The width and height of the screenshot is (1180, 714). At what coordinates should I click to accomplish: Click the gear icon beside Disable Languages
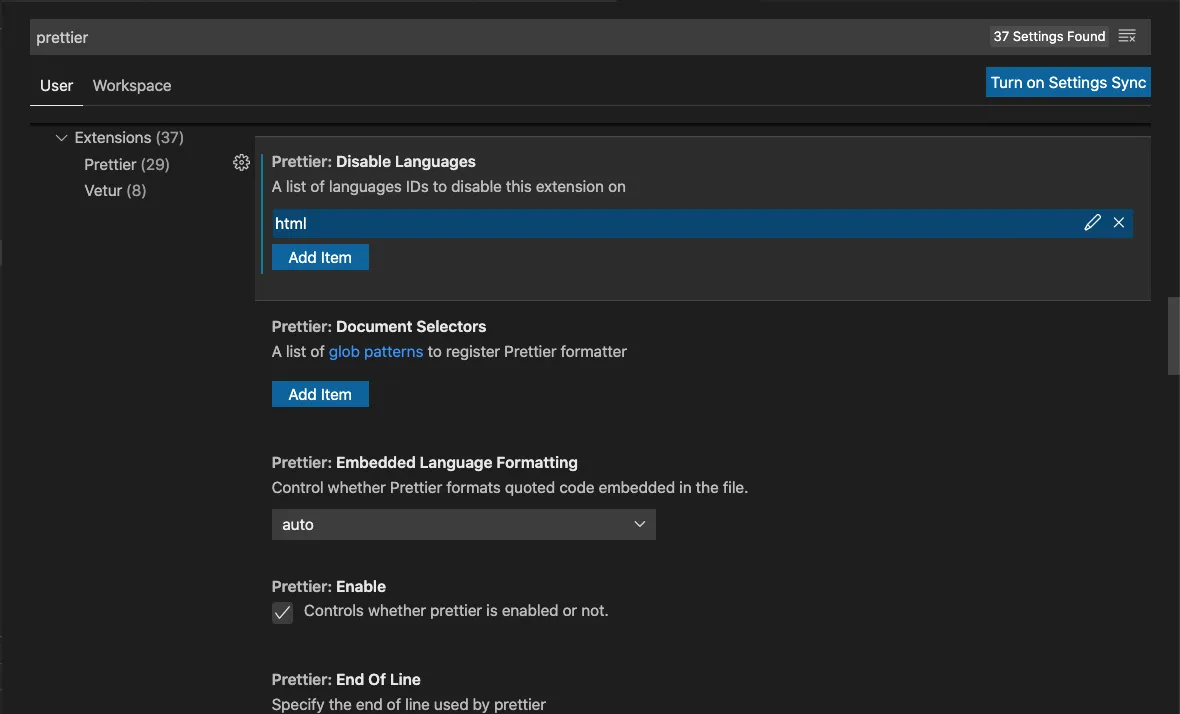pos(241,163)
